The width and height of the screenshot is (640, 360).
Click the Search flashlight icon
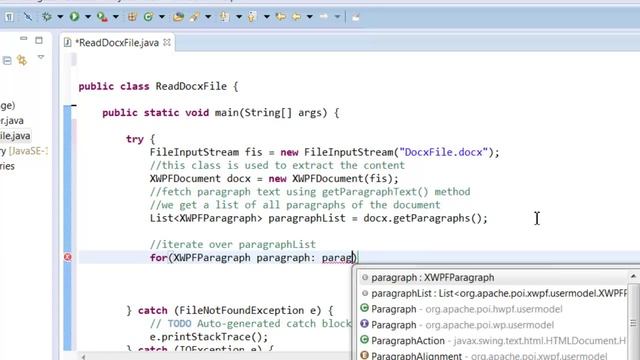coord(195,17)
